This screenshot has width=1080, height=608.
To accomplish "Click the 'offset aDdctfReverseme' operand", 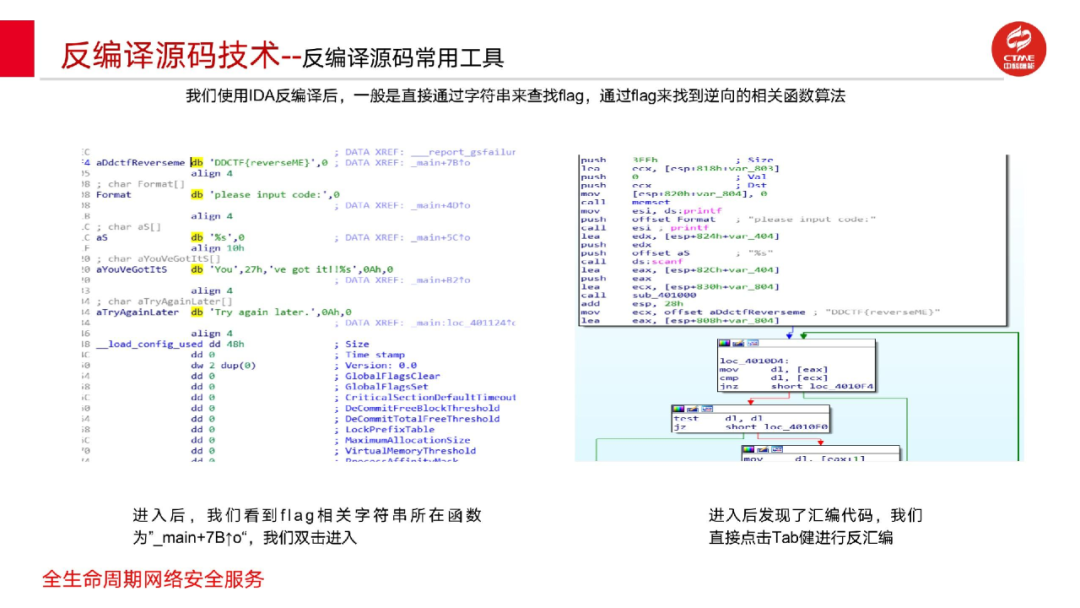I will 736,312.
